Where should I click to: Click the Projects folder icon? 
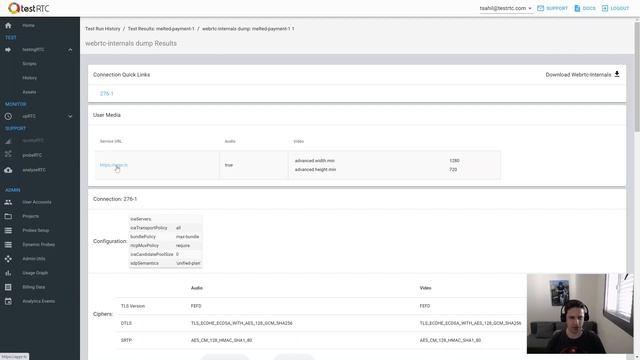point(8,216)
